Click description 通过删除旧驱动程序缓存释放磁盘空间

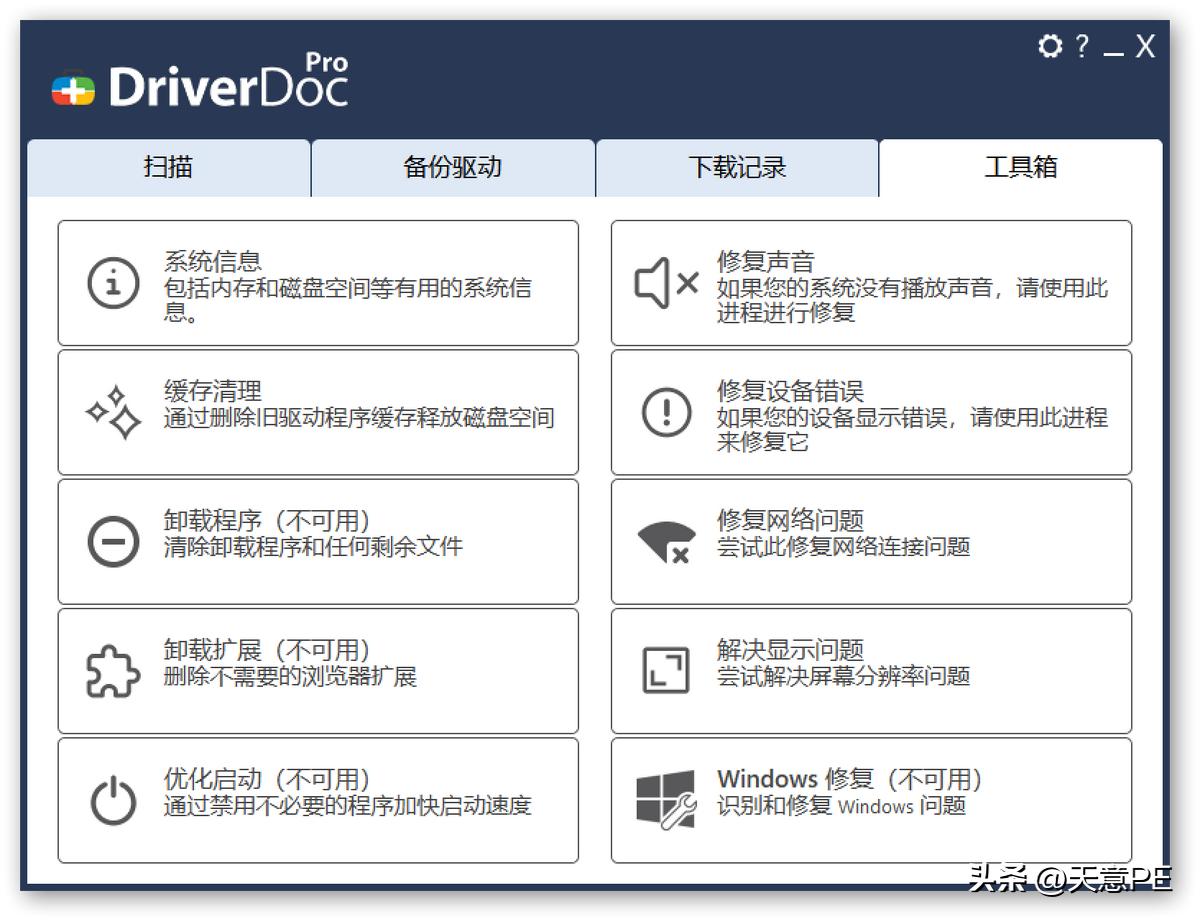[359, 418]
